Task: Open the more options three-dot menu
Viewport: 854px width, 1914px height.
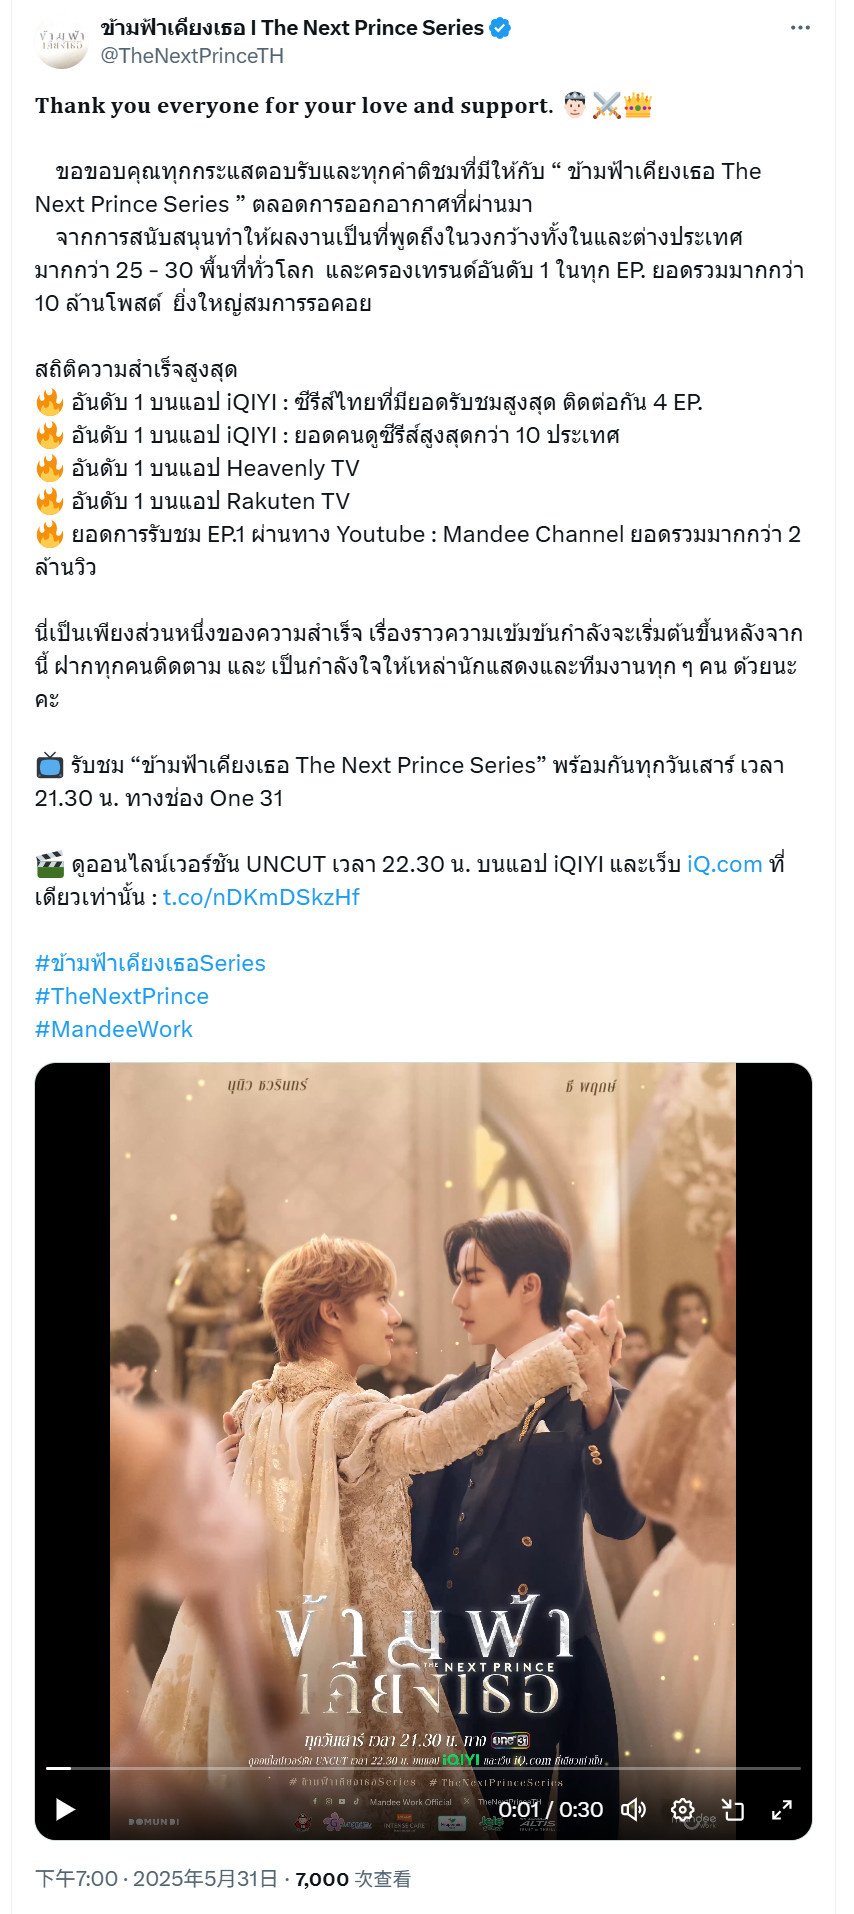Action: pyautogui.click(x=800, y=28)
